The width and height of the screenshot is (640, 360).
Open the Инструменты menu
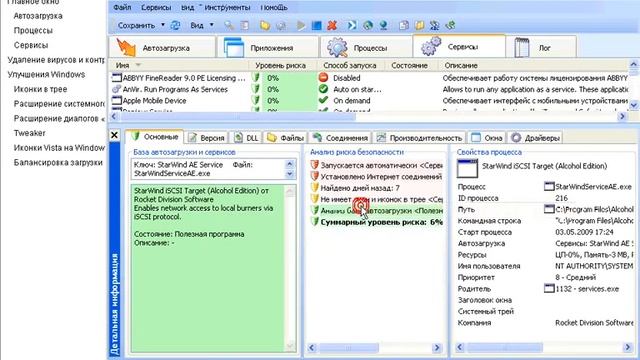(x=227, y=7)
